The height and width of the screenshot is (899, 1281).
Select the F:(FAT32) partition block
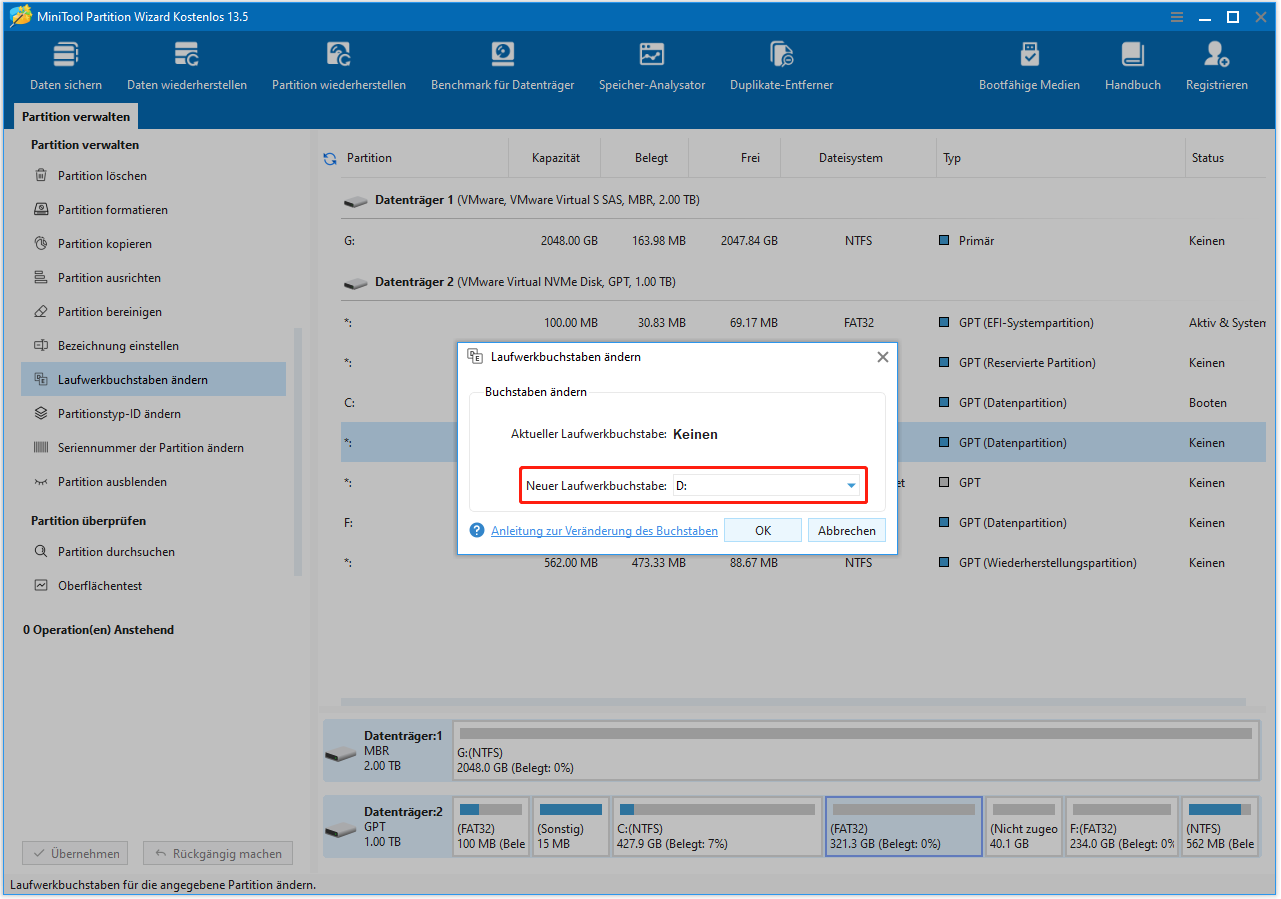1122,826
